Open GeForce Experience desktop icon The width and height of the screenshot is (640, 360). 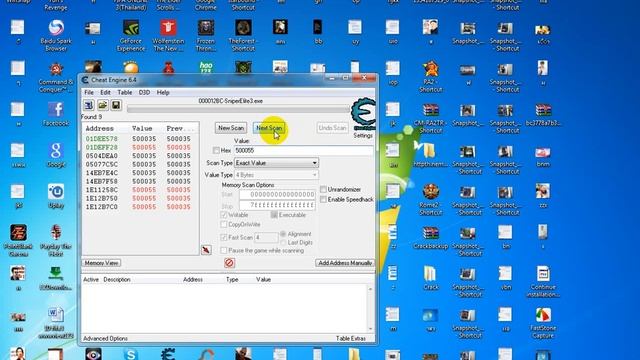pyautogui.click(x=131, y=36)
